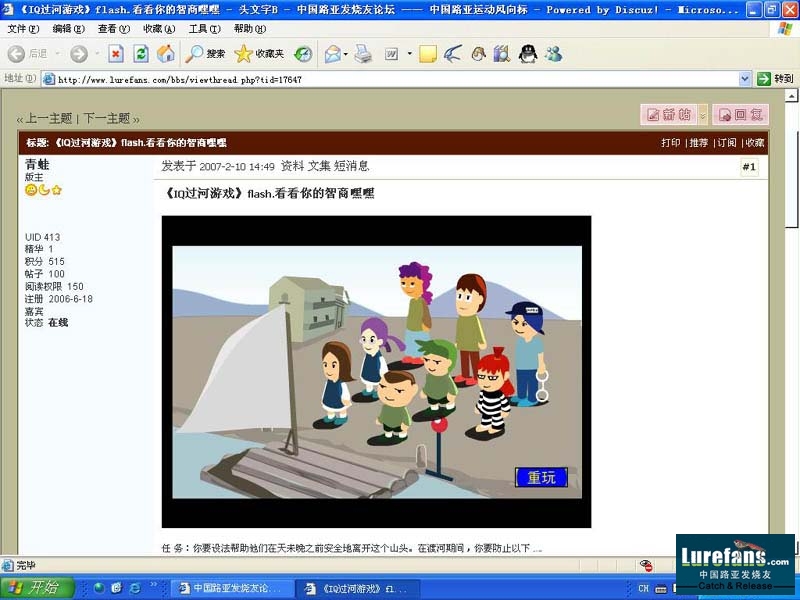Open Messenger people icon
This screenshot has width=800, height=600.
[553, 54]
